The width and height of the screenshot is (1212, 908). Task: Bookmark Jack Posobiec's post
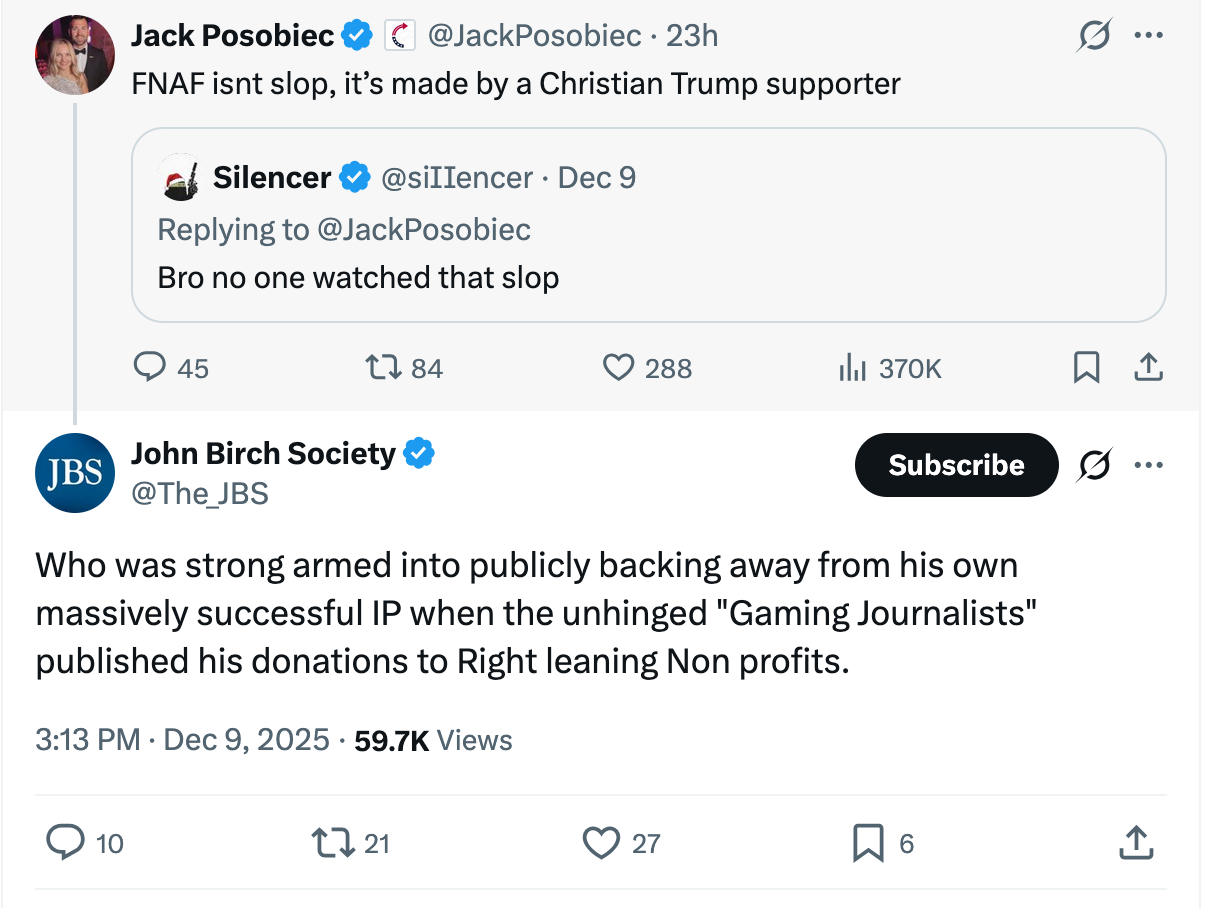pos(1085,368)
